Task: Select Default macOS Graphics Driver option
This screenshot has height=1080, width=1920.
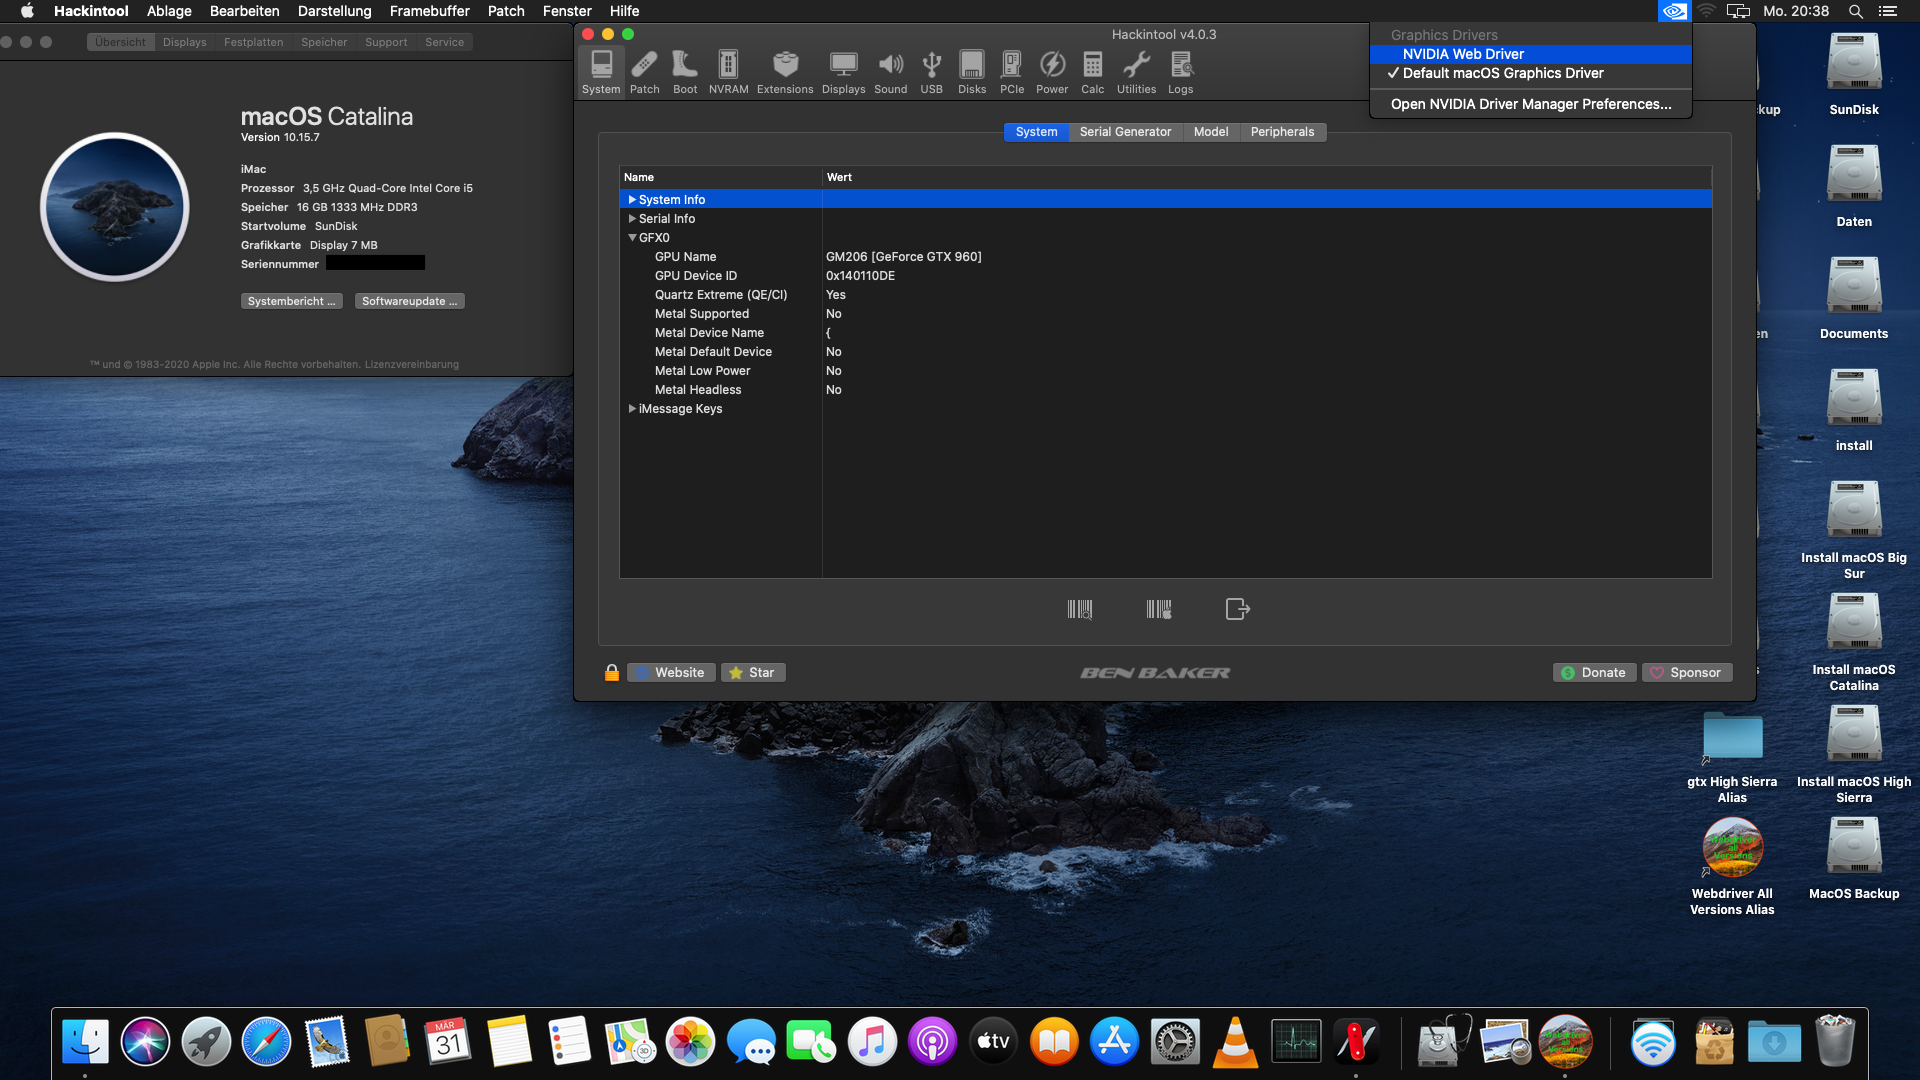Action: pos(1502,73)
